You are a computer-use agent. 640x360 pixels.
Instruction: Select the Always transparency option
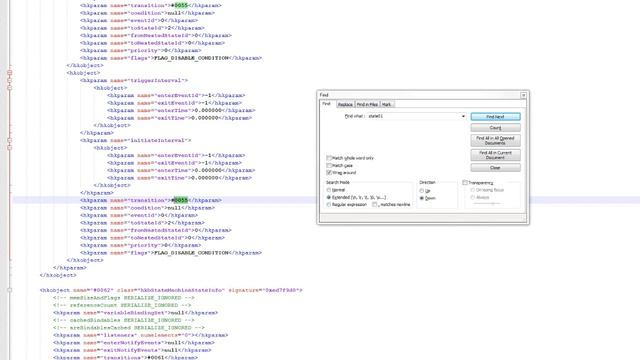tap(473, 198)
